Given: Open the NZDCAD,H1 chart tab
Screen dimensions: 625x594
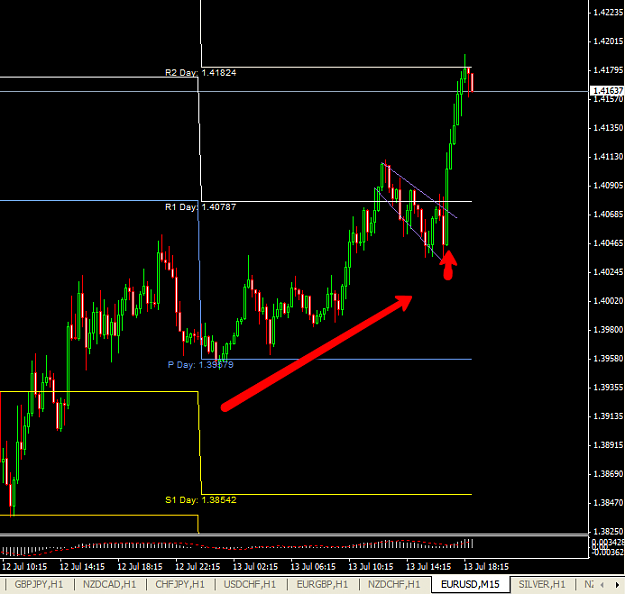Looking at the screenshot, I should click(109, 584).
